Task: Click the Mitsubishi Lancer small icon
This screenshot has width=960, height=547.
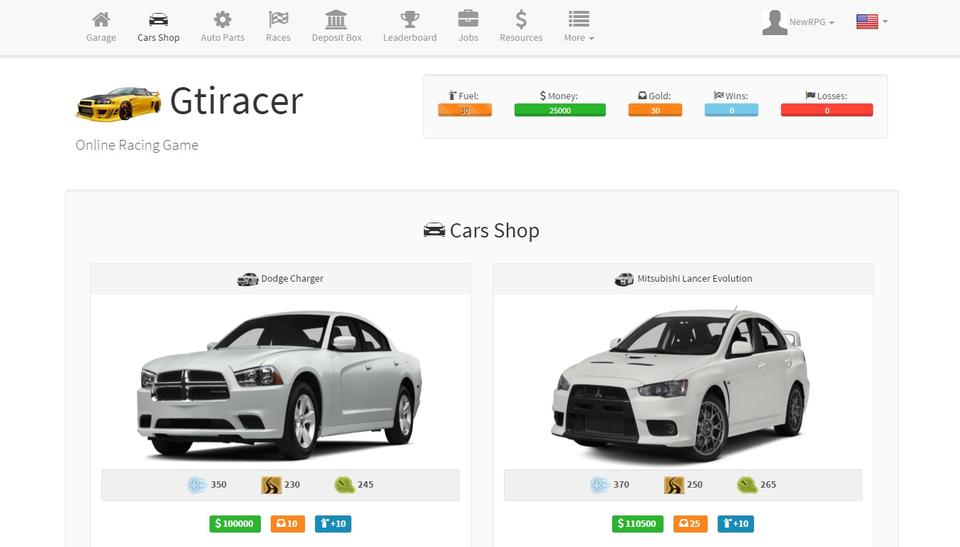Action: click(624, 279)
